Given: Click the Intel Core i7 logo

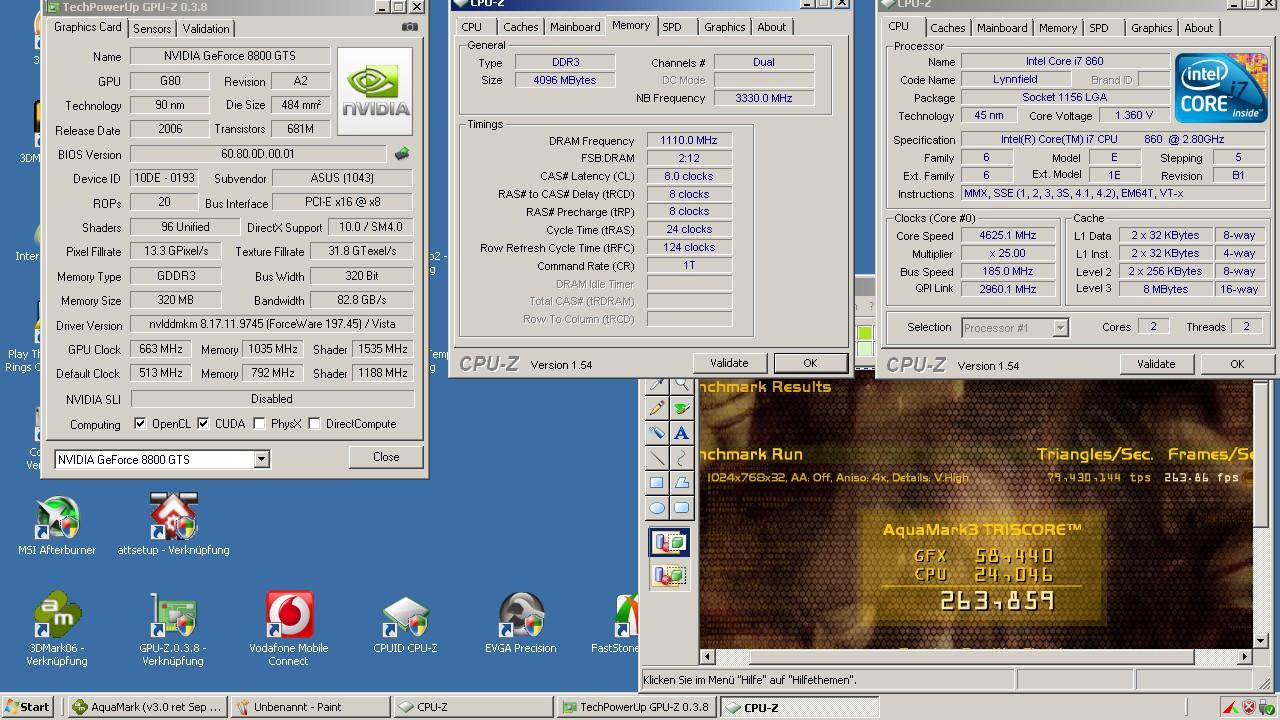Looking at the screenshot, I should (1221, 88).
